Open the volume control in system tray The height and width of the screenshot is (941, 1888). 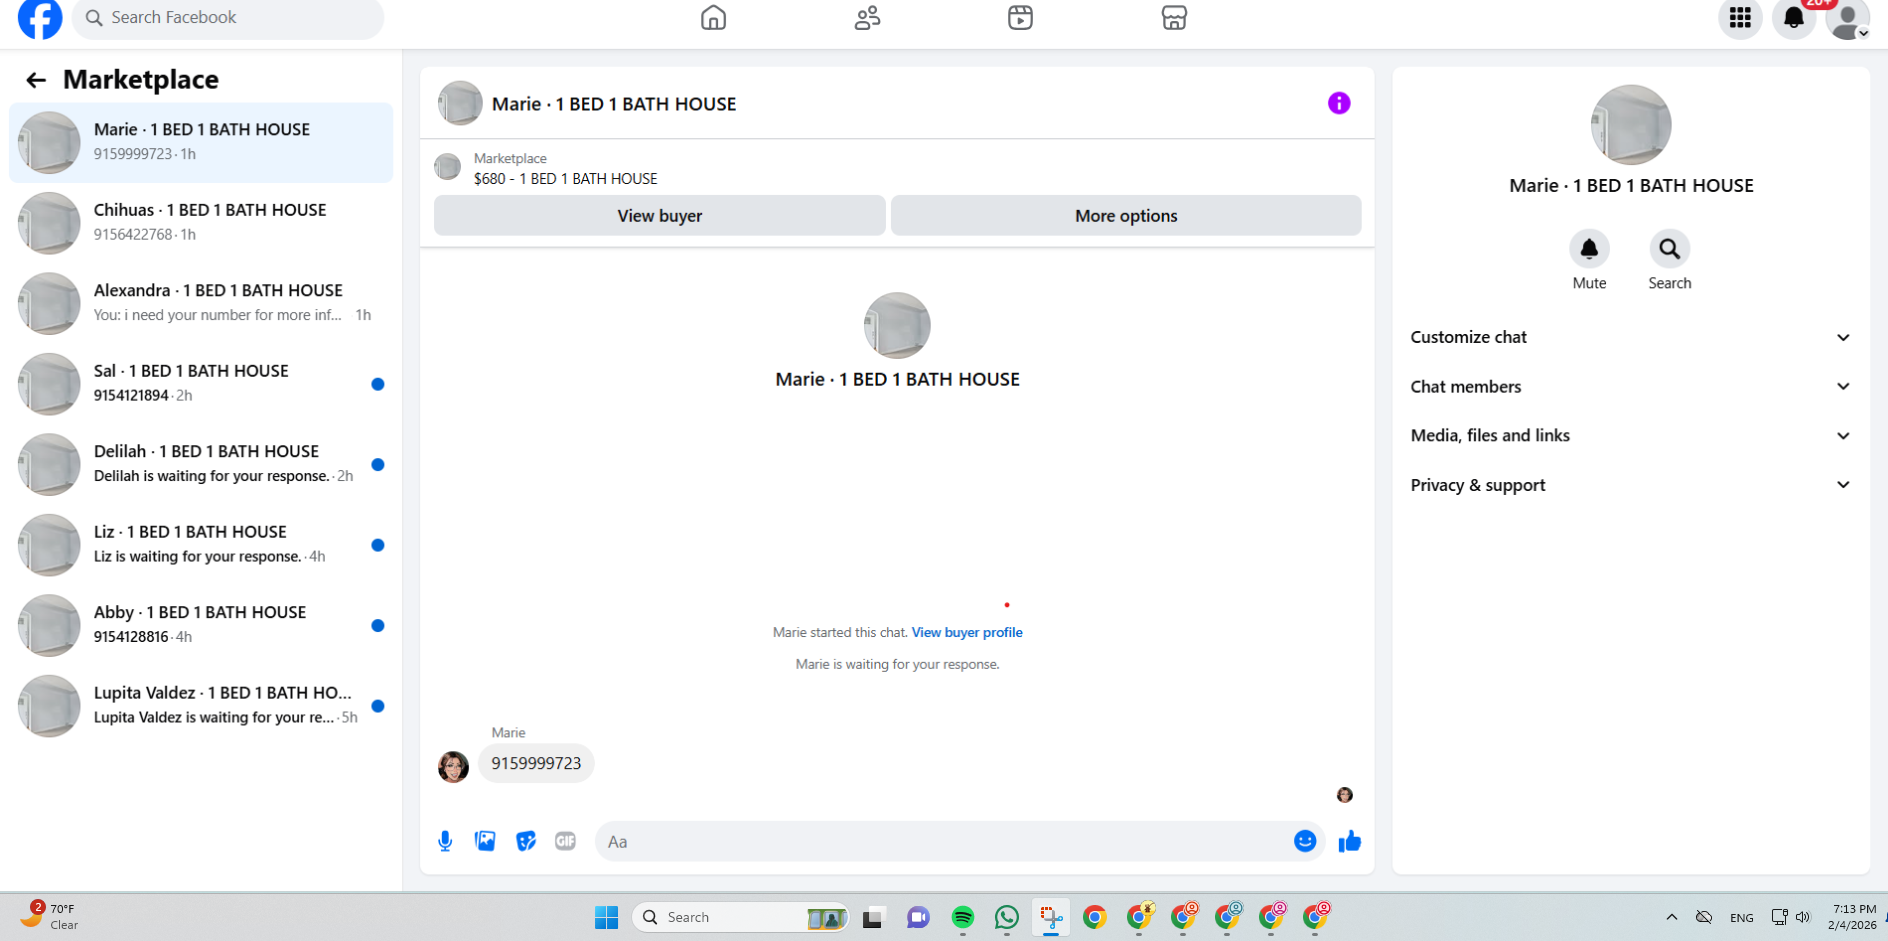pos(1803,917)
